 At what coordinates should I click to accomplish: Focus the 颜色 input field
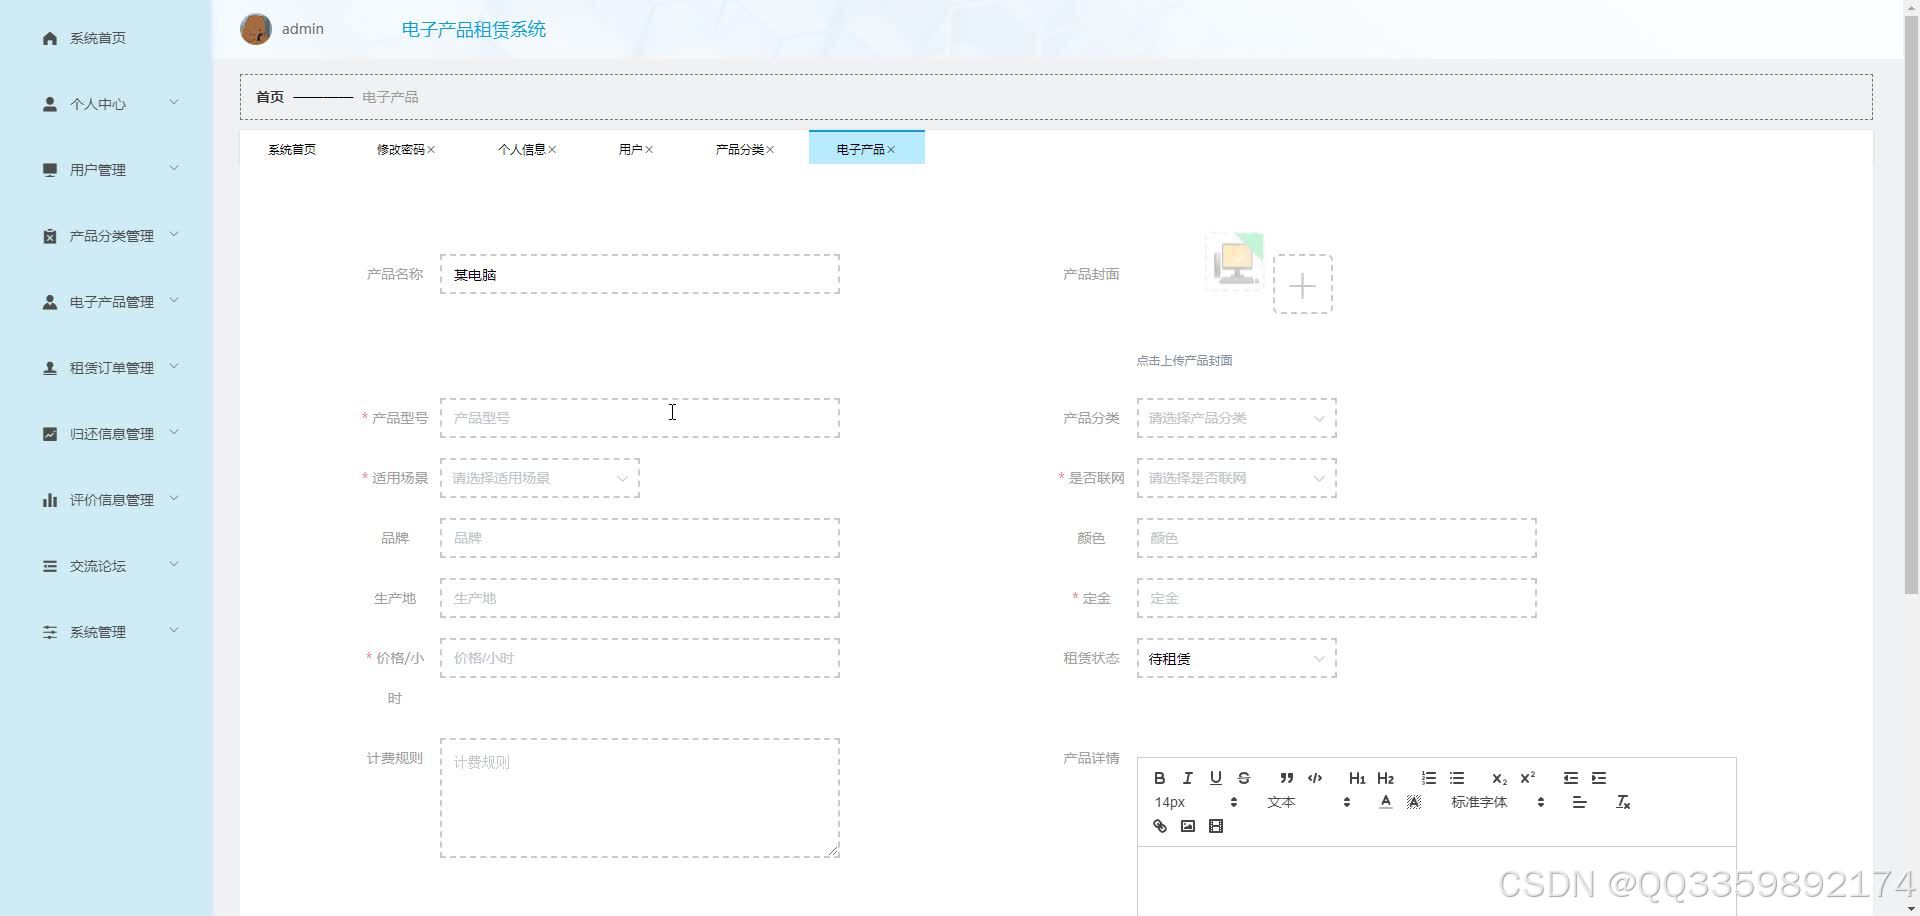point(1336,538)
